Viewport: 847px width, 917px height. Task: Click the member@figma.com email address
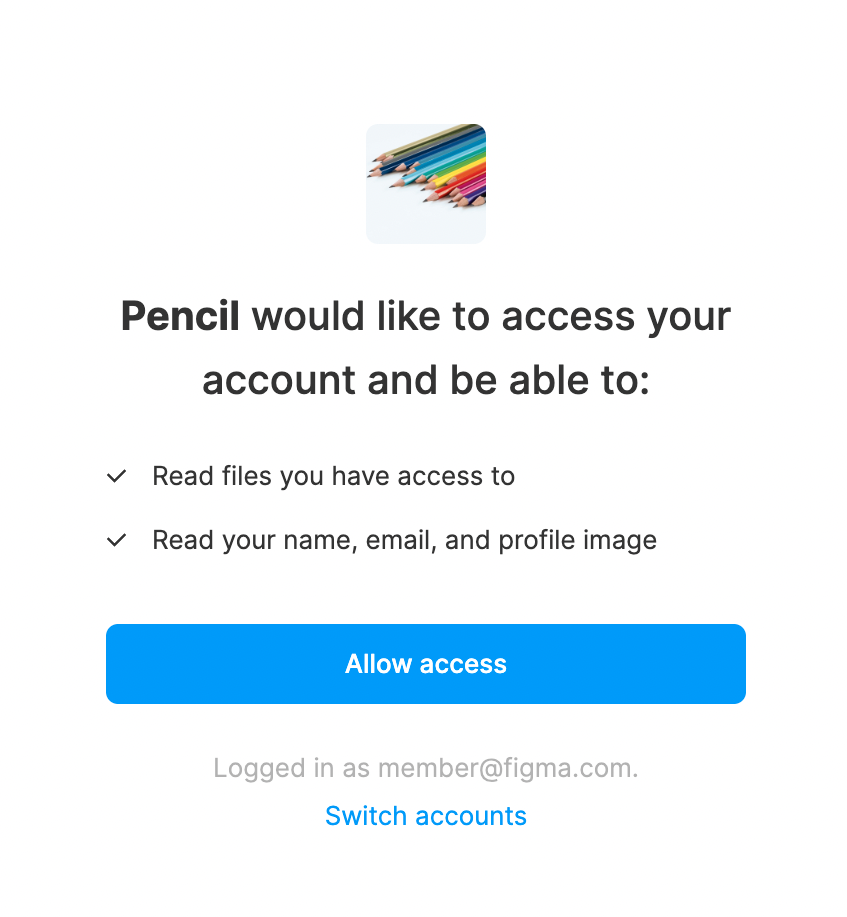point(507,769)
